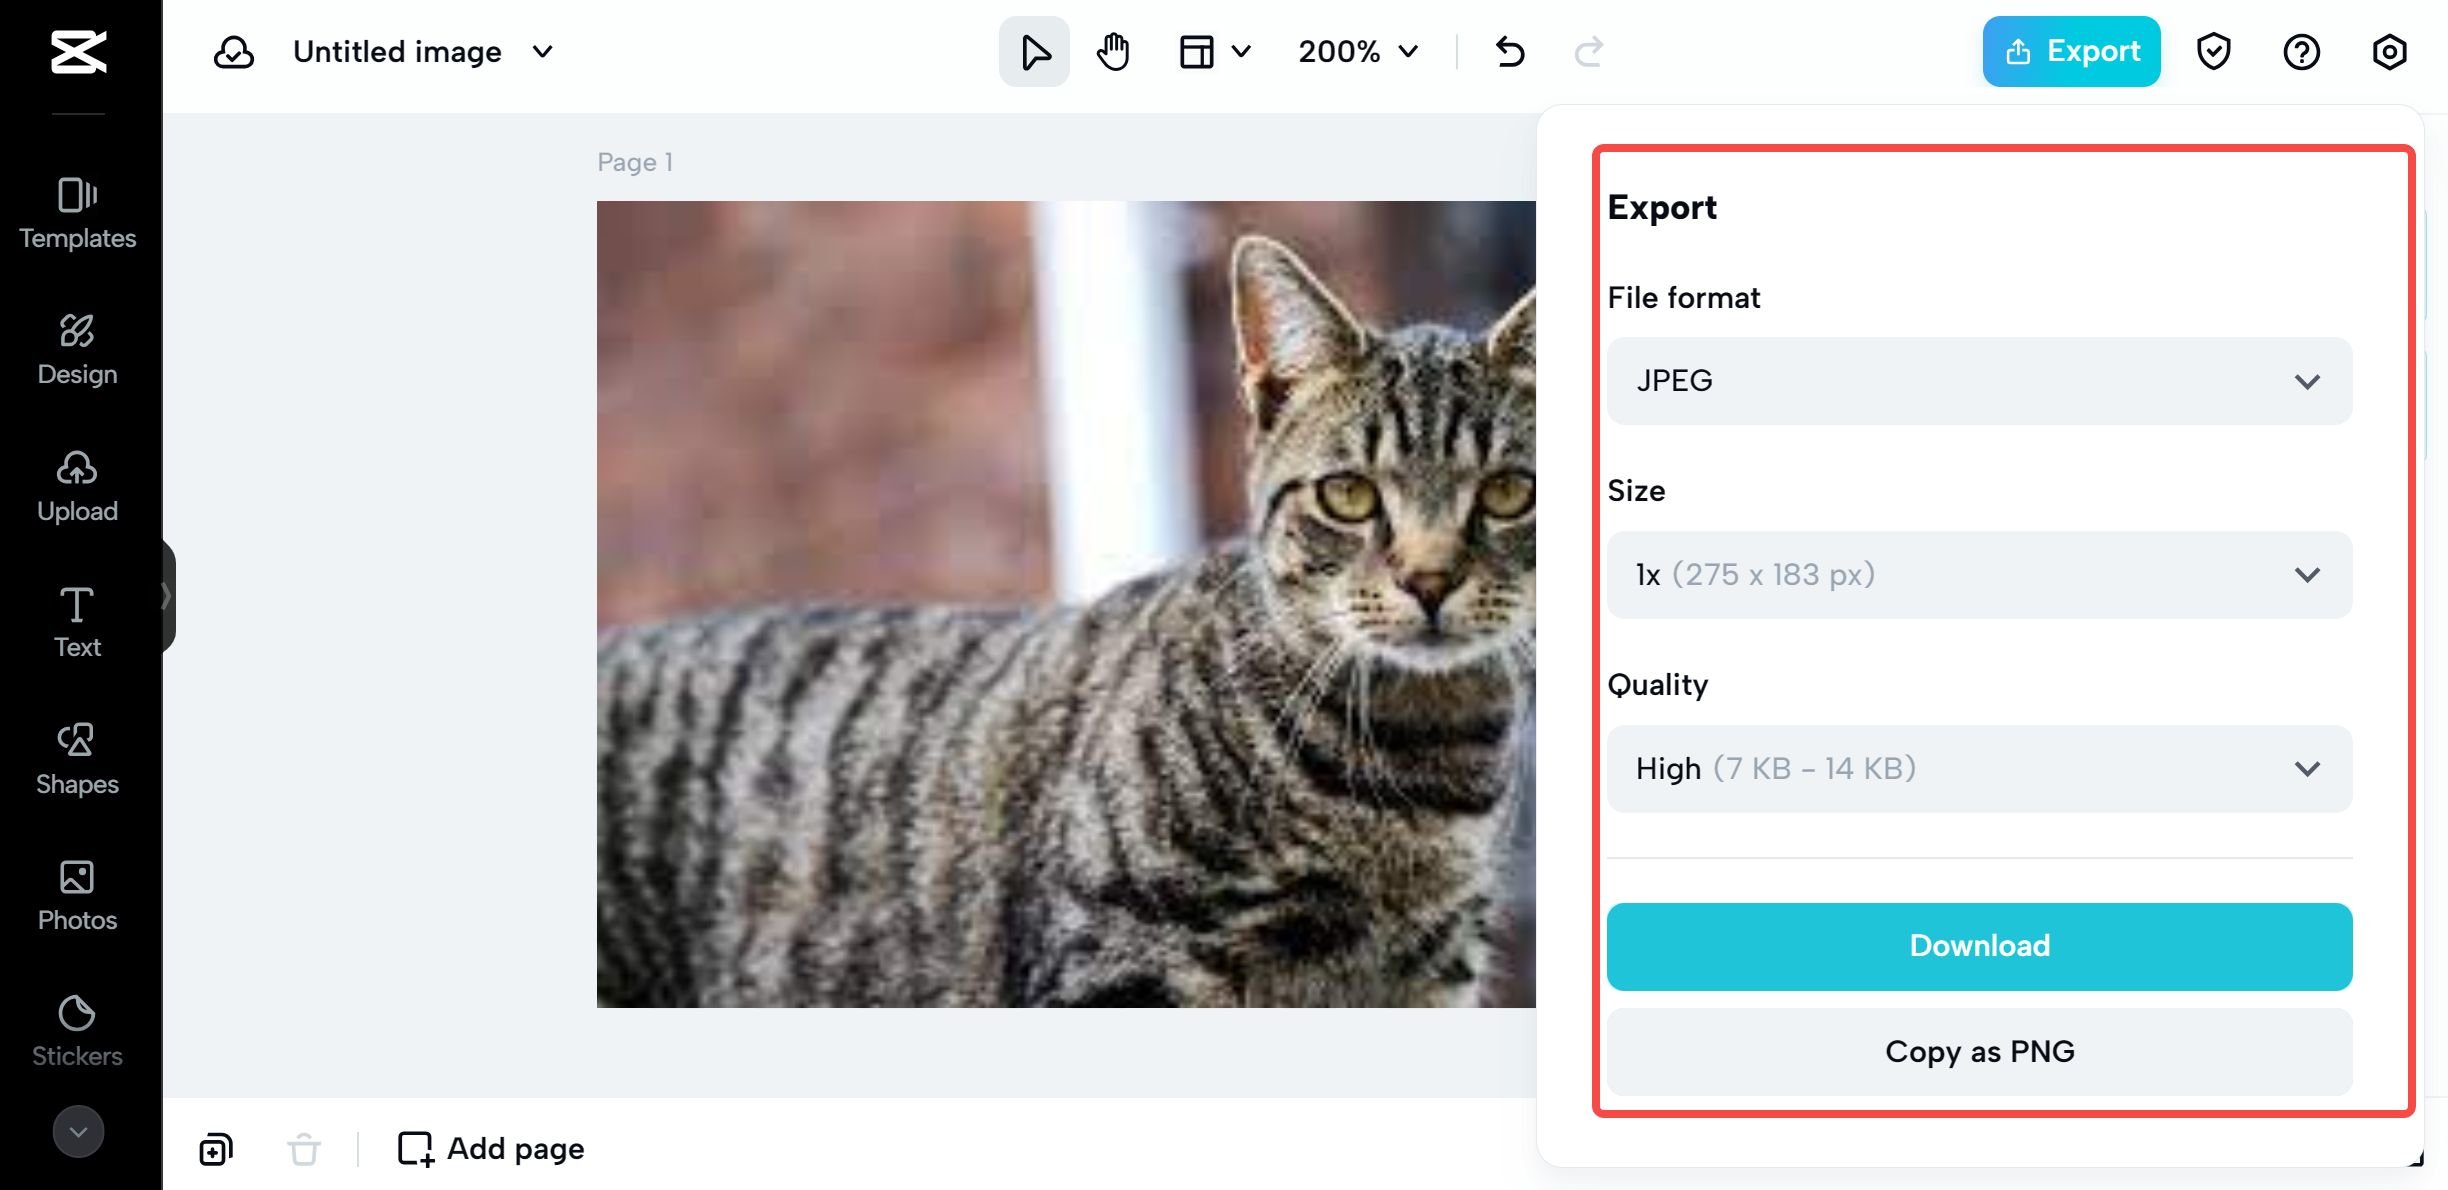Viewport: 2448px width, 1190px height.
Task: Activate the hand pan tool
Action: tap(1112, 51)
